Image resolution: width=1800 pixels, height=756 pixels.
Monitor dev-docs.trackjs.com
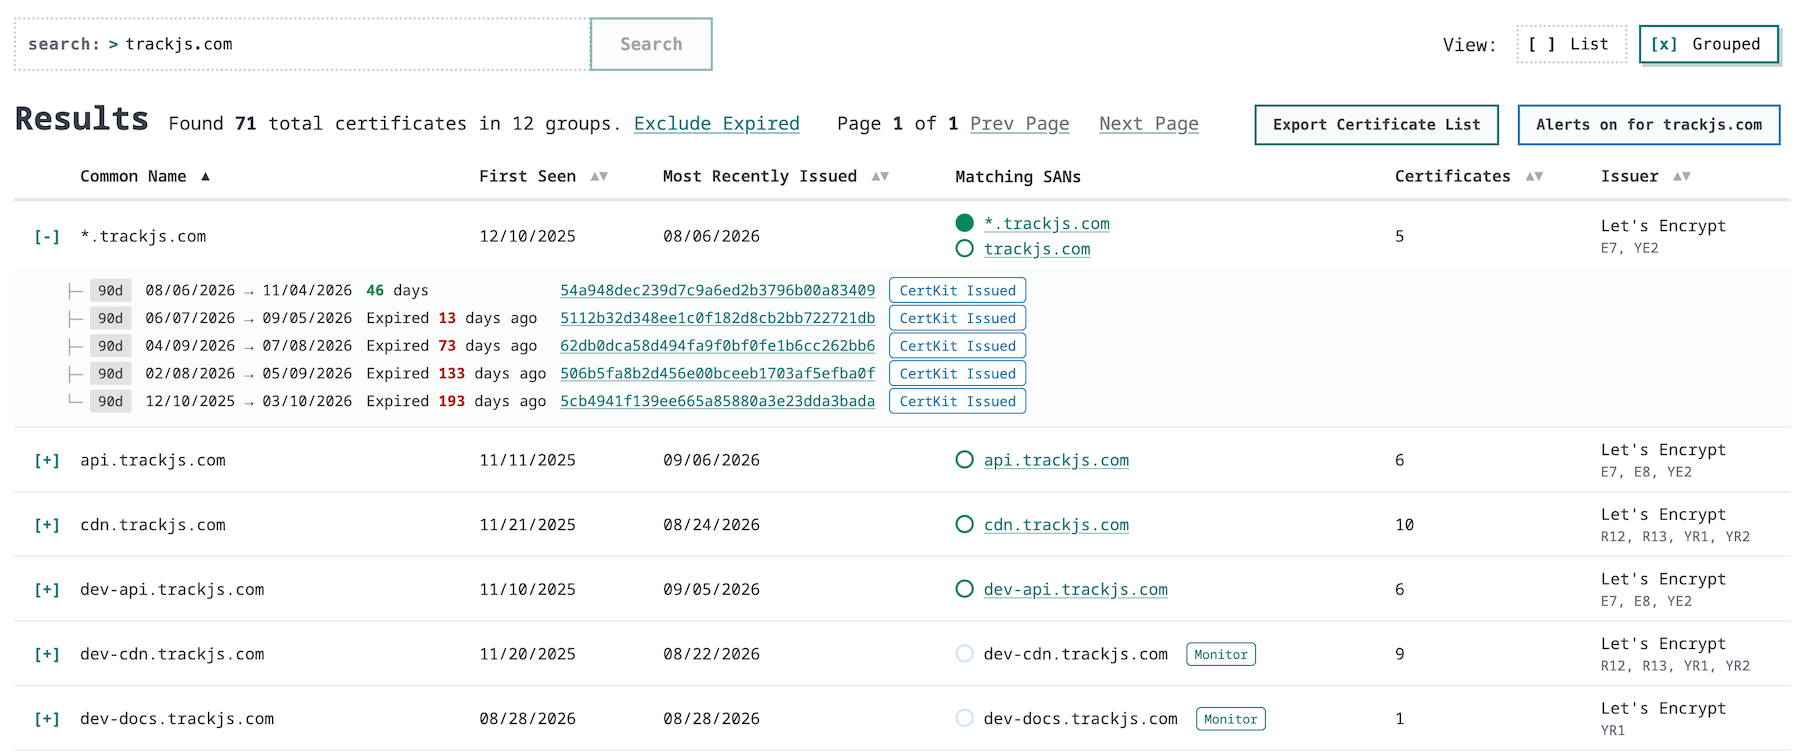tap(1231, 719)
